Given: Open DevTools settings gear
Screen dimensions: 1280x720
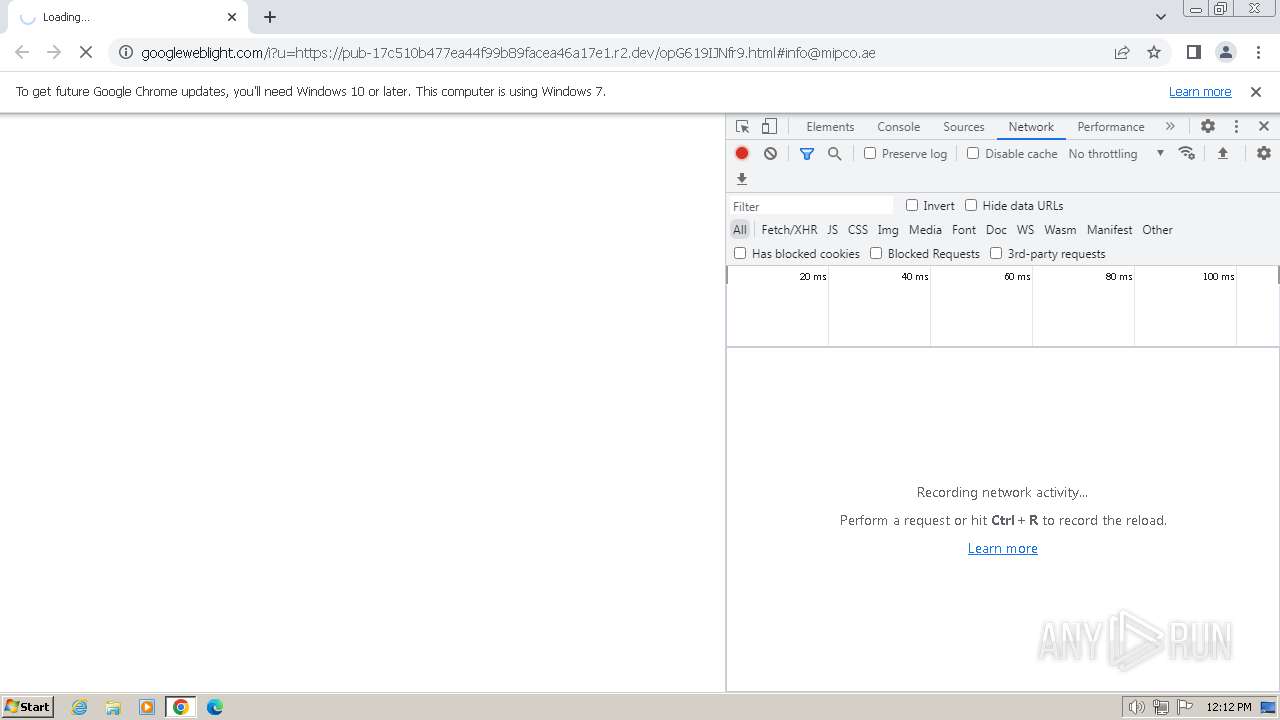Looking at the screenshot, I should tap(1208, 127).
